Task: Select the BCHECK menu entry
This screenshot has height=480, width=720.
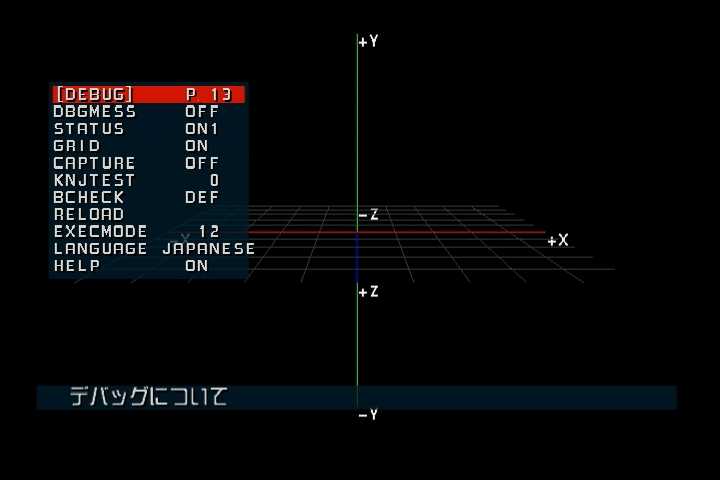Action: pos(89,198)
